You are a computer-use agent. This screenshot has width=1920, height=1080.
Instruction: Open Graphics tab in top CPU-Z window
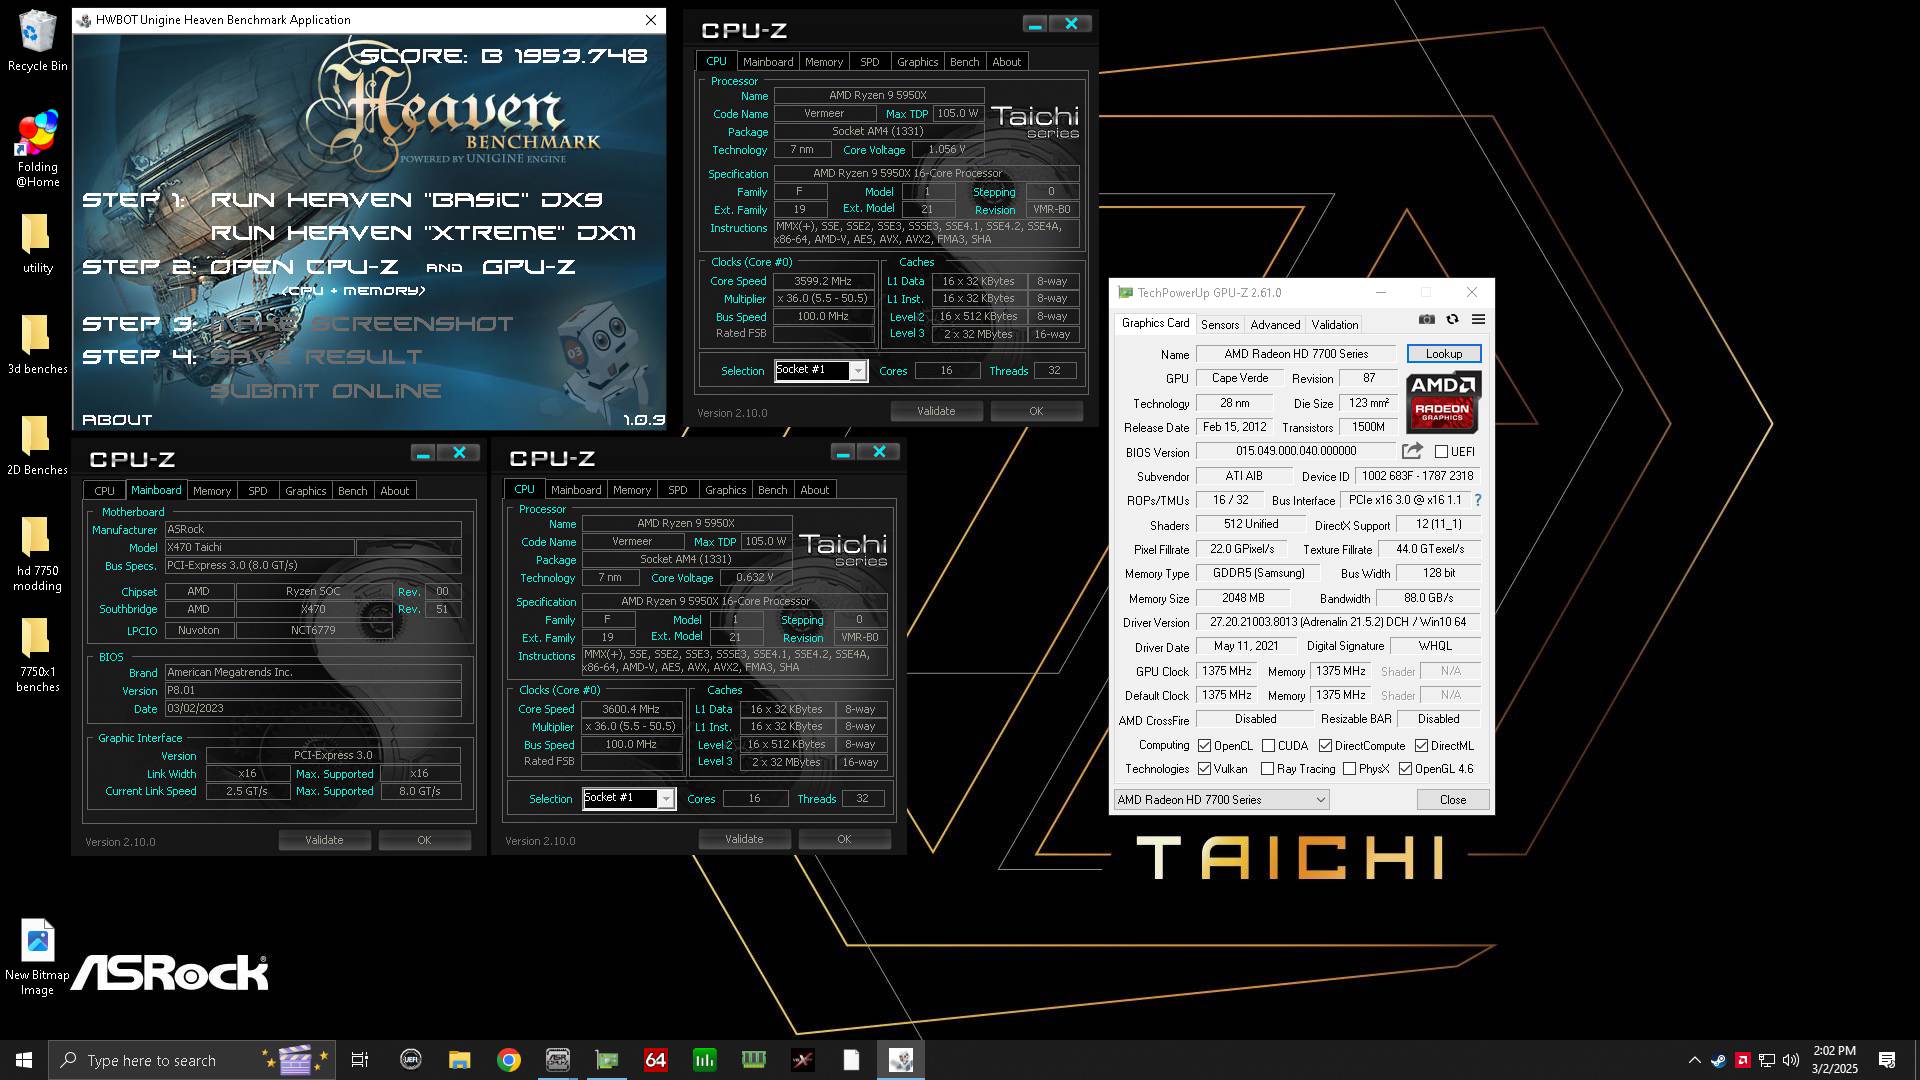[x=917, y=62]
